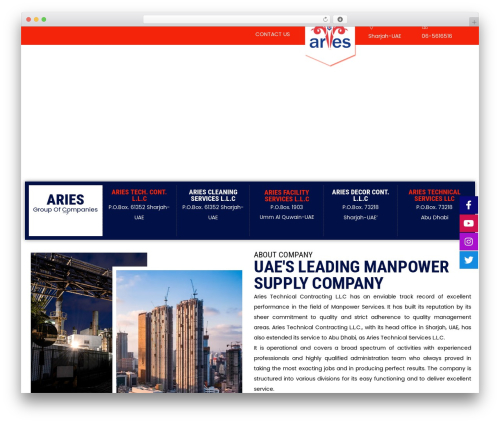Viewport: 500px width, 423px height.
Task: Select the ARIES DECOR CONT. L.L.C heading
Action: [x=360, y=195]
